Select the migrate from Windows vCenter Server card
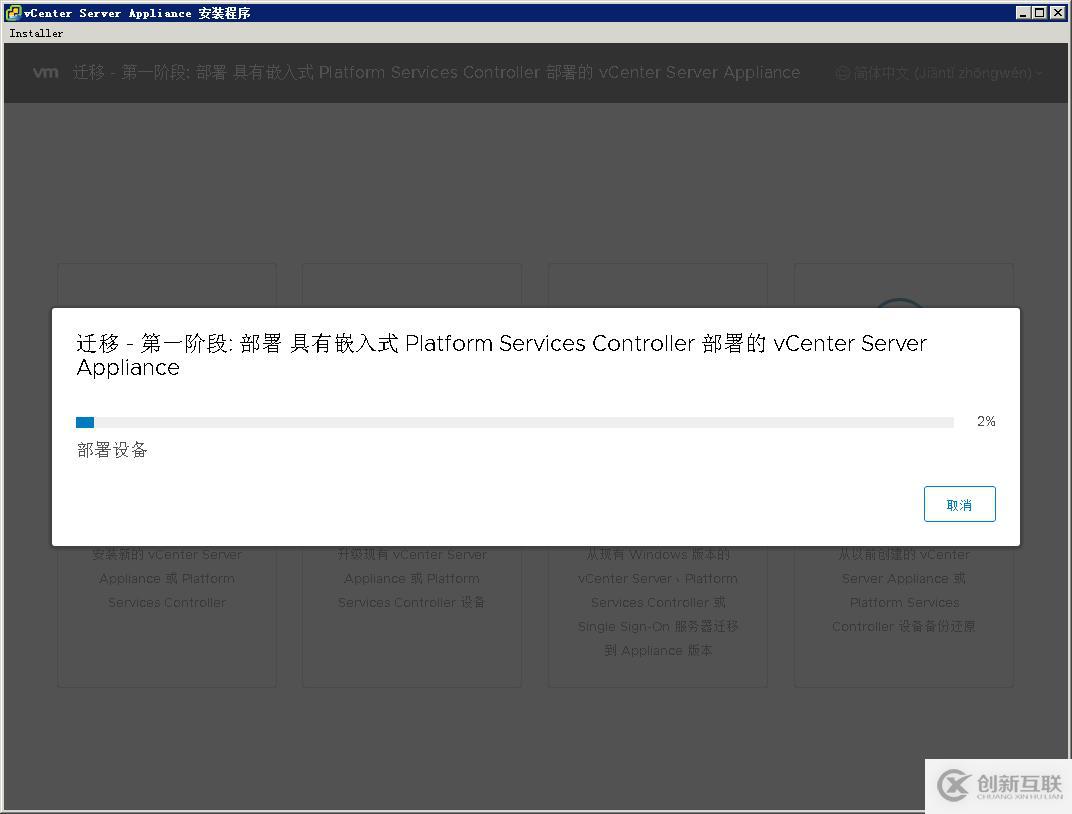 [658, 475]
